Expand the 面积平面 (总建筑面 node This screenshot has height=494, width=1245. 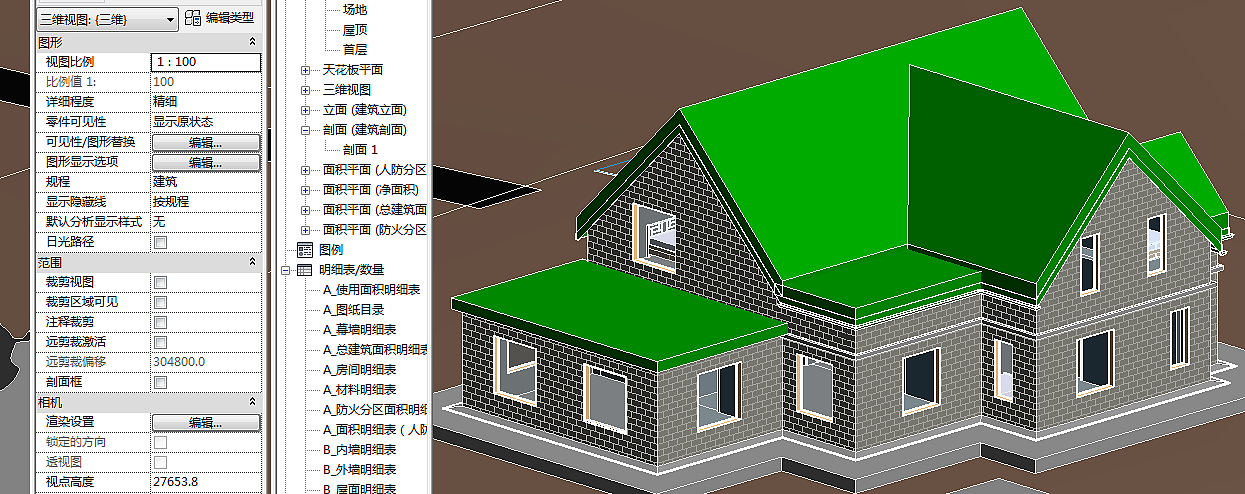306,210
